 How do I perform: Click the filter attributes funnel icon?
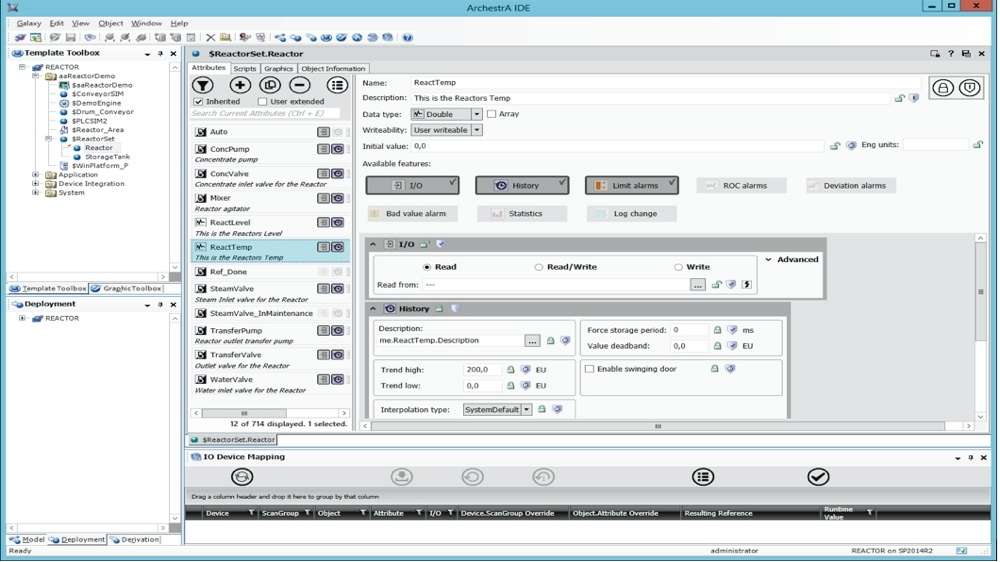coord(203,85)
